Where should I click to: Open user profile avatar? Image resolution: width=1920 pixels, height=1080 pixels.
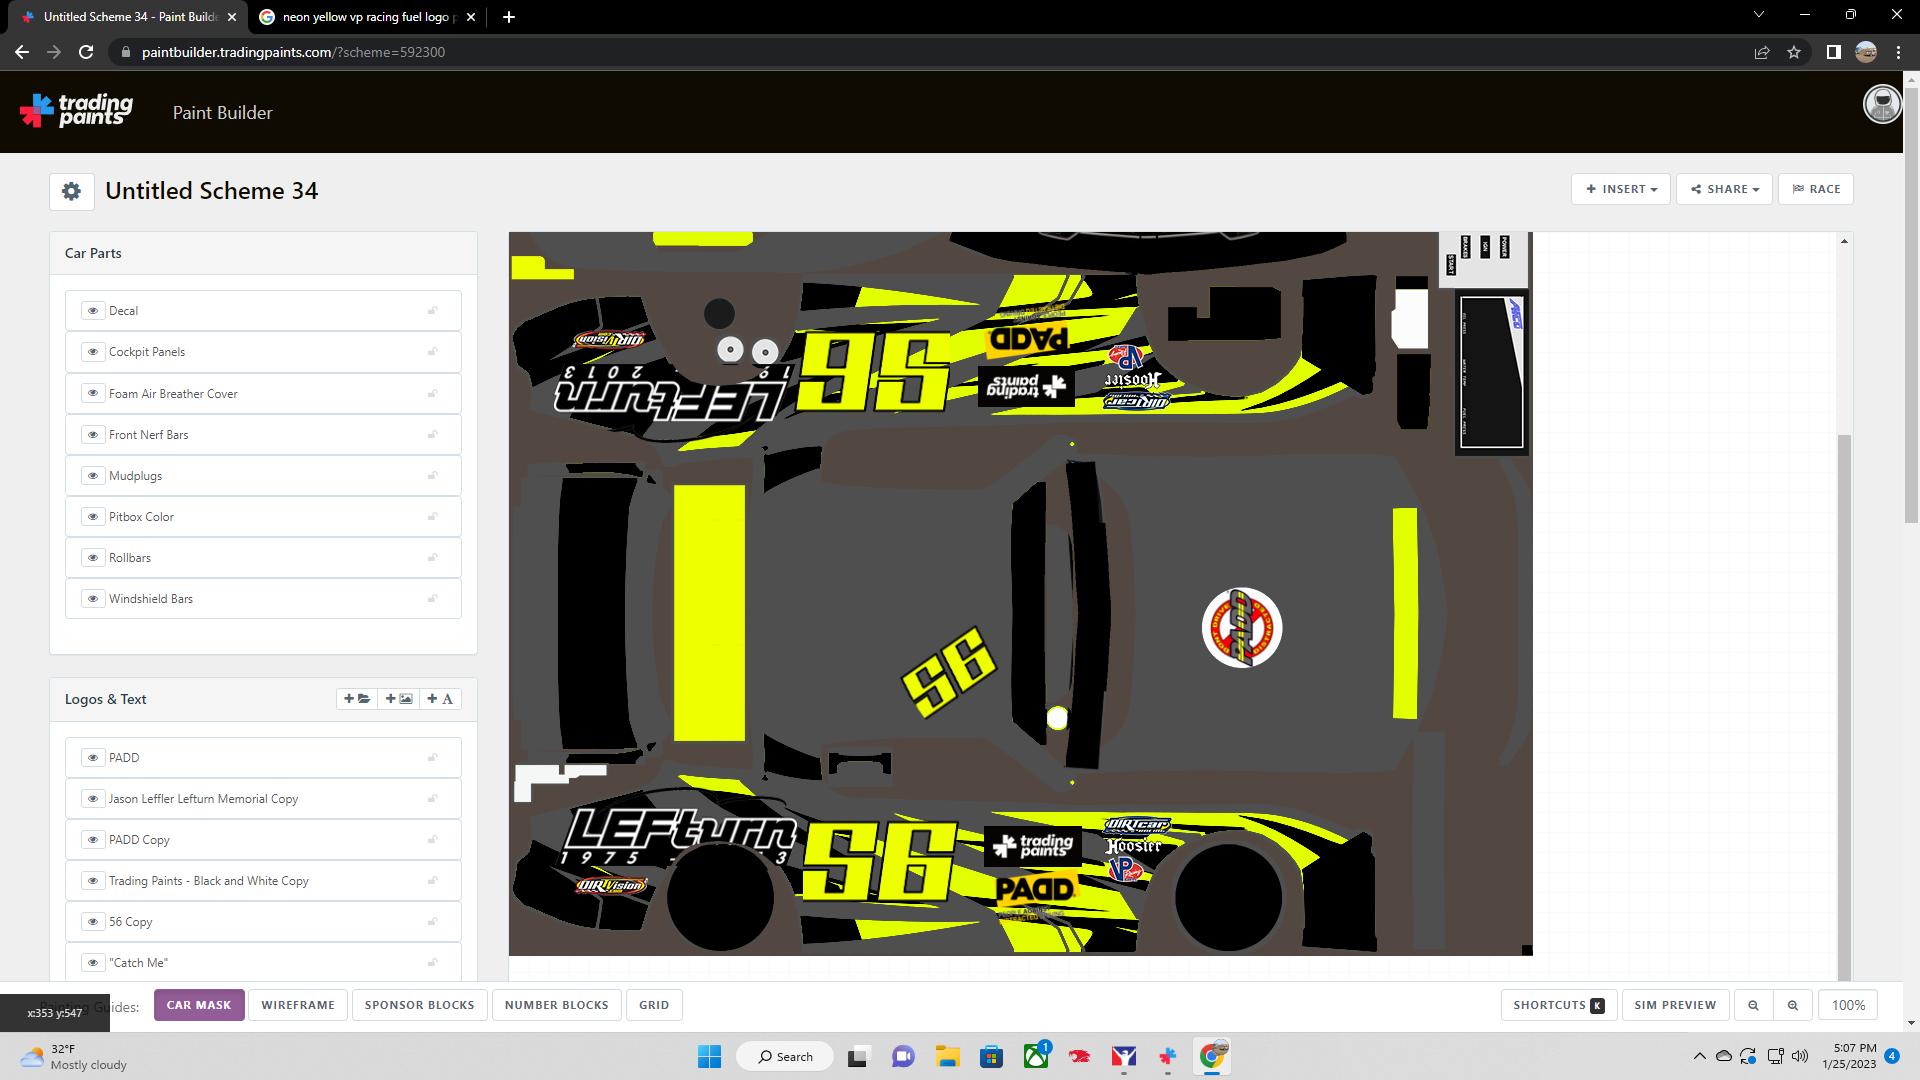point(1881,105)
